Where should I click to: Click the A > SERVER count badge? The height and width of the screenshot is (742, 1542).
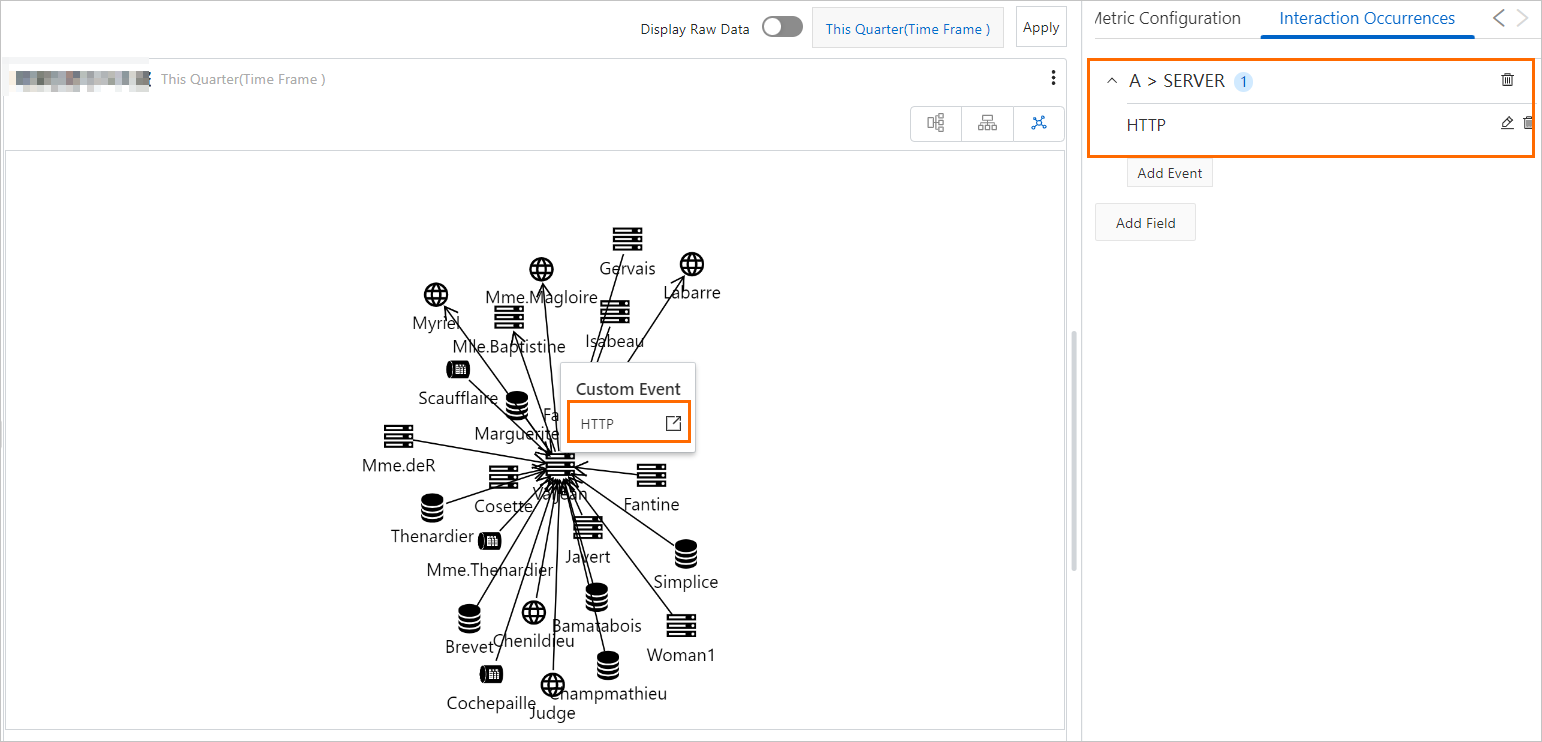point(1243,82)
